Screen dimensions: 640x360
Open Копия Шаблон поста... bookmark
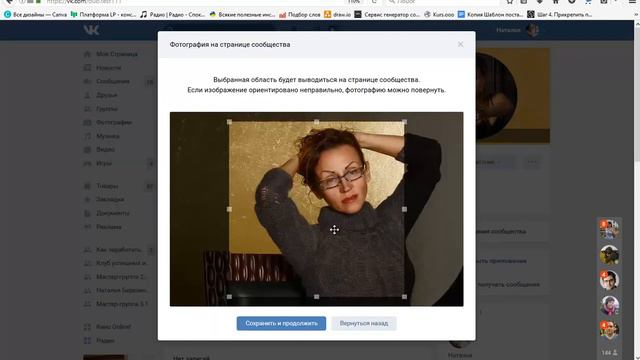click(x=490, y=14)
